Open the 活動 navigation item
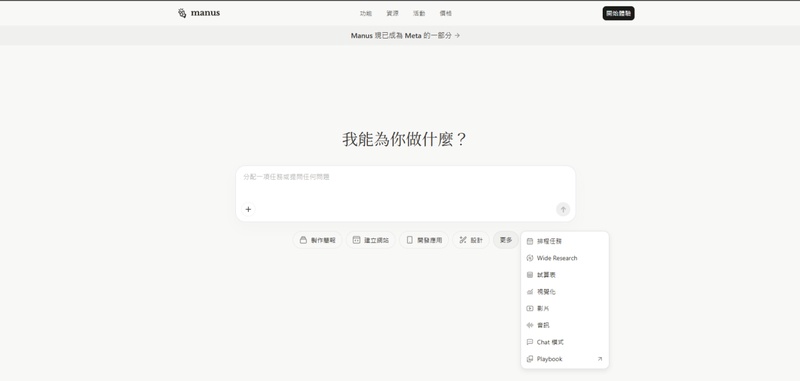This screenshot has height=381, width=800. click(419, 14)
